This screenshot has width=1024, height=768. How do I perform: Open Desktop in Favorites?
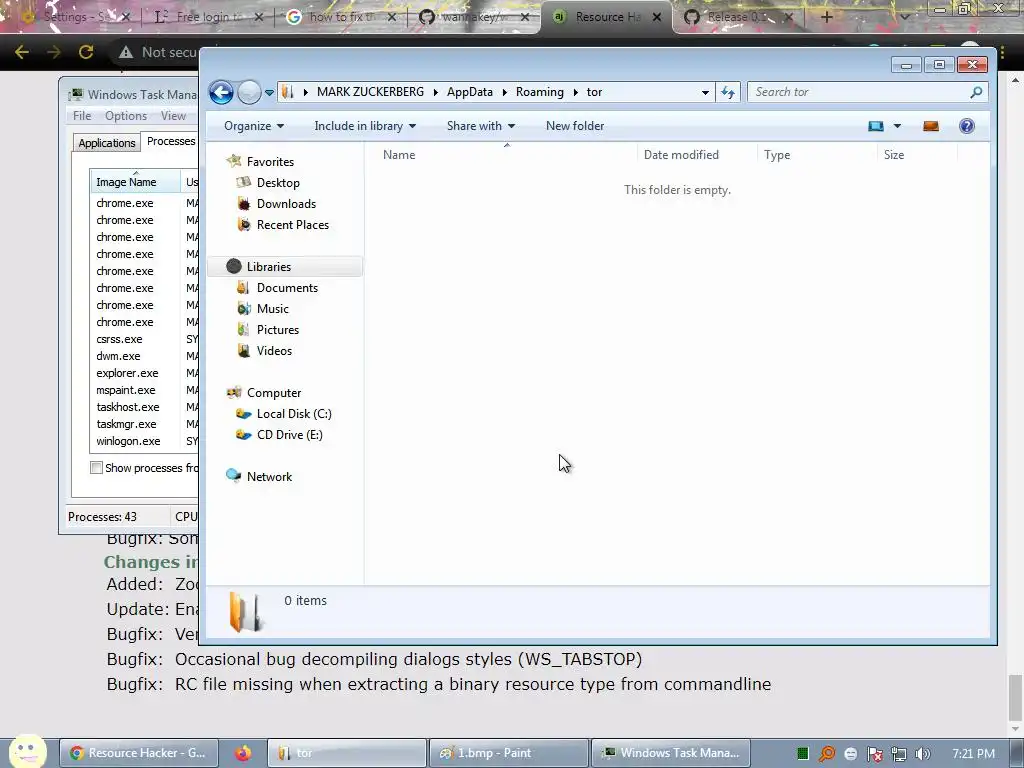coord(278,183)
